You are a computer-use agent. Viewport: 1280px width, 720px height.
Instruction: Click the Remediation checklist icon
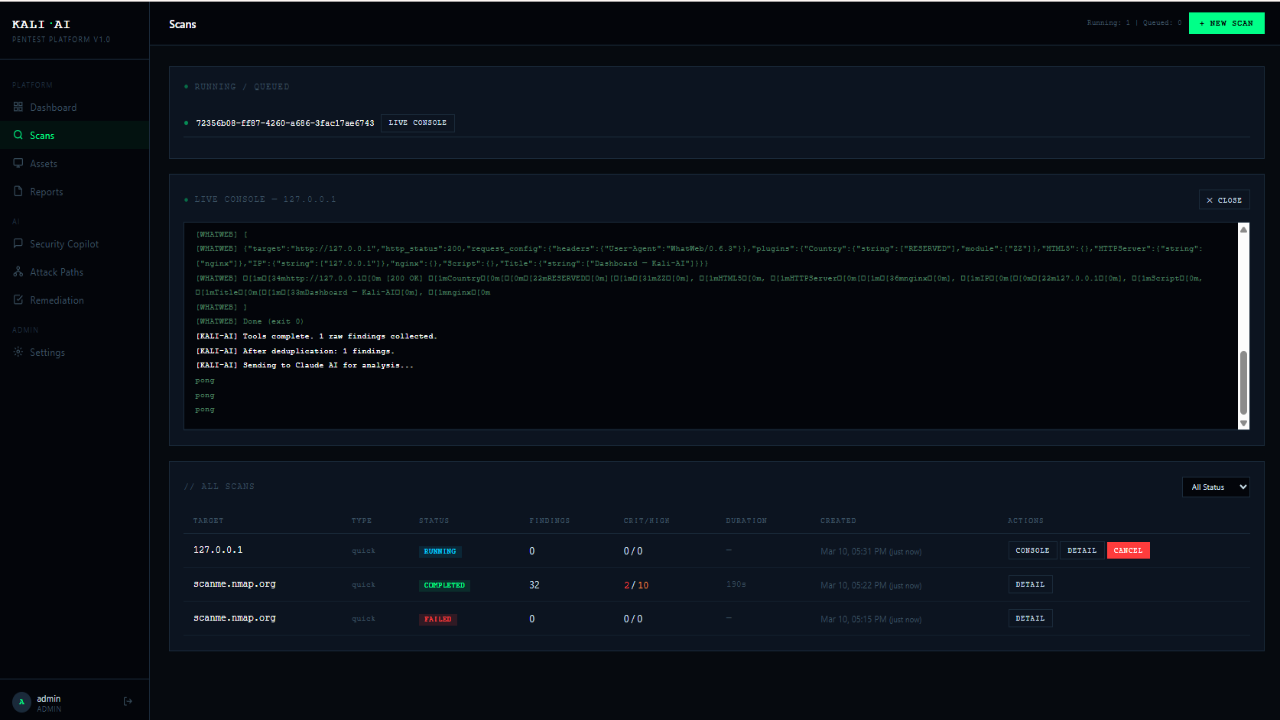tap(18, 299)
